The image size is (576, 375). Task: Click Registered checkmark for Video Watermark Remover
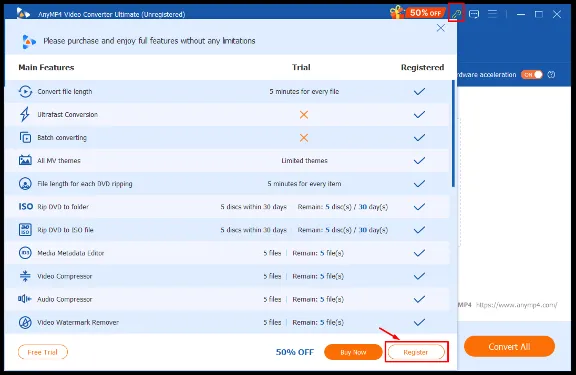419,322
